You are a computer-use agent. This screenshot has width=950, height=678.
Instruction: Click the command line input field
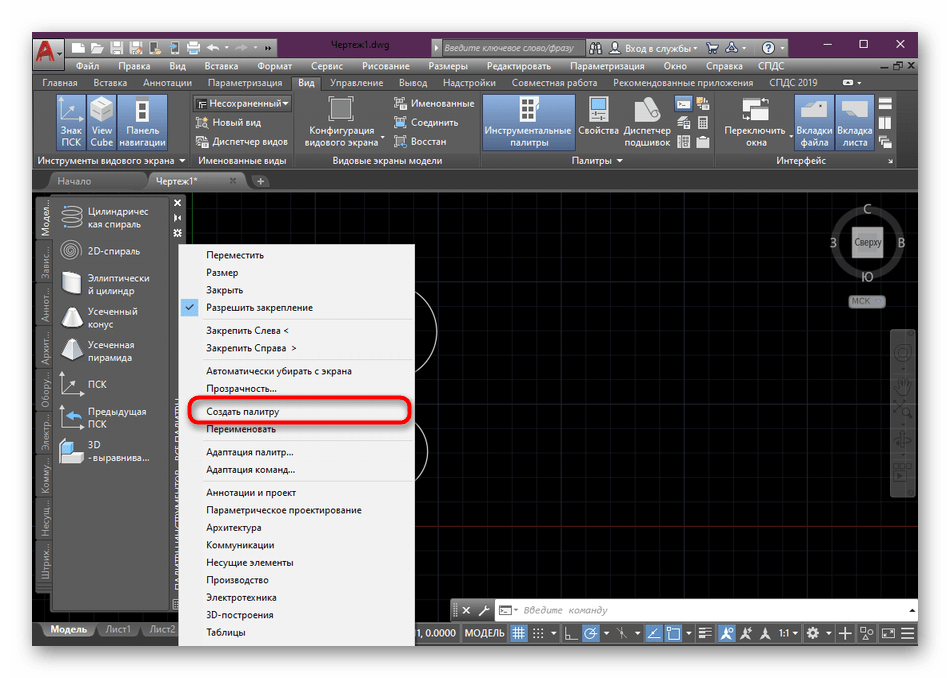coord(700,610)
